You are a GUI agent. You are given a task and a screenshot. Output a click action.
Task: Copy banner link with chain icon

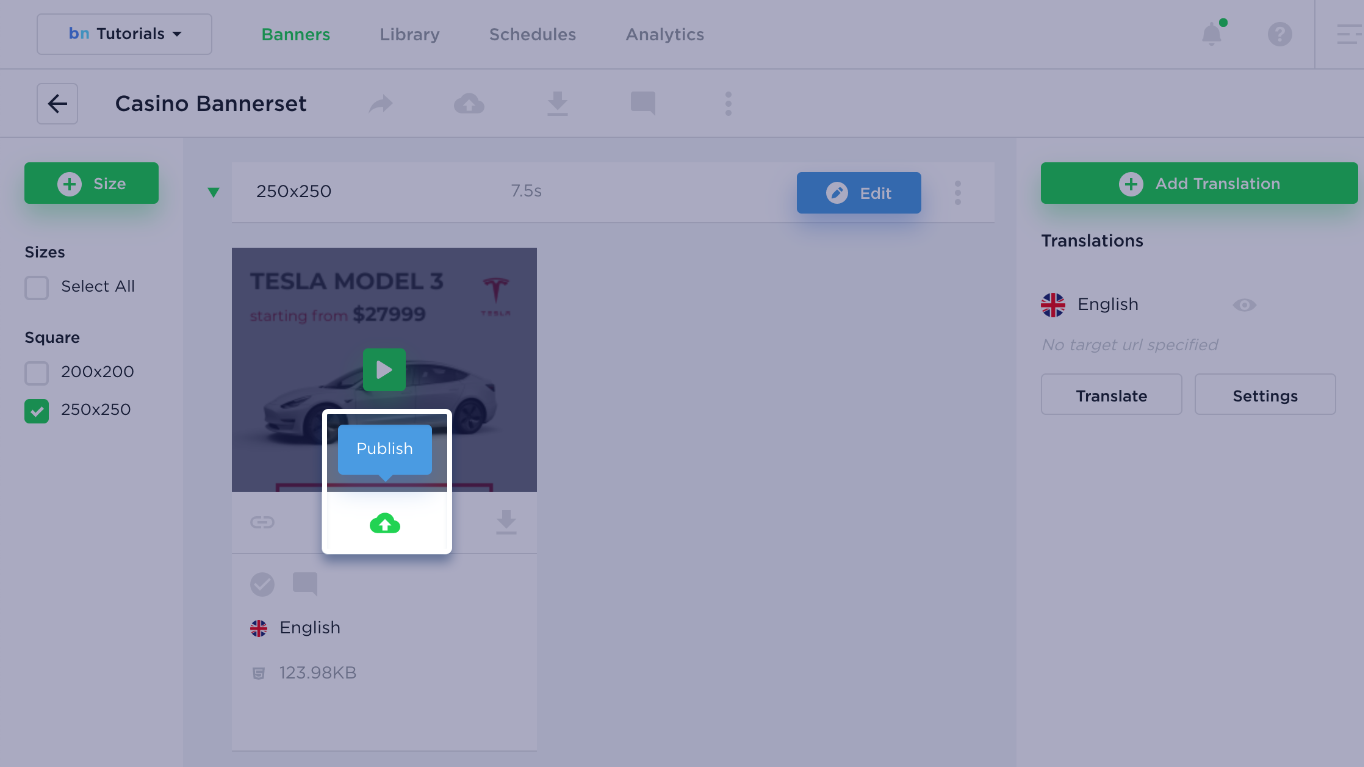pos(262,522)
